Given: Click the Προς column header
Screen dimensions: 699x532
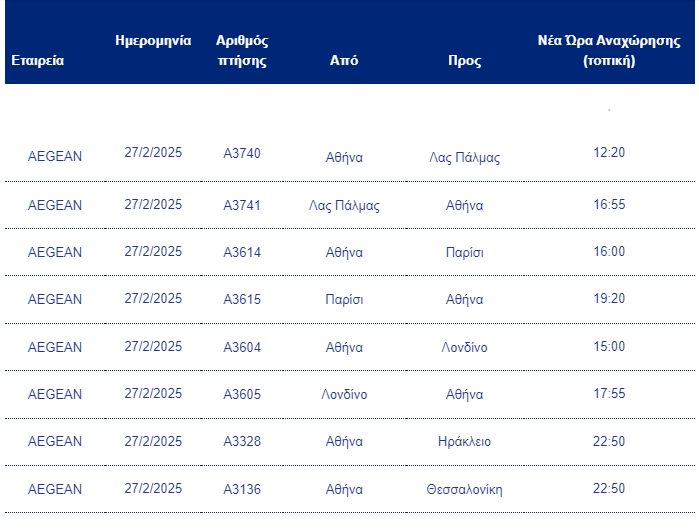Looking at the screenshot, I should 464,60.
